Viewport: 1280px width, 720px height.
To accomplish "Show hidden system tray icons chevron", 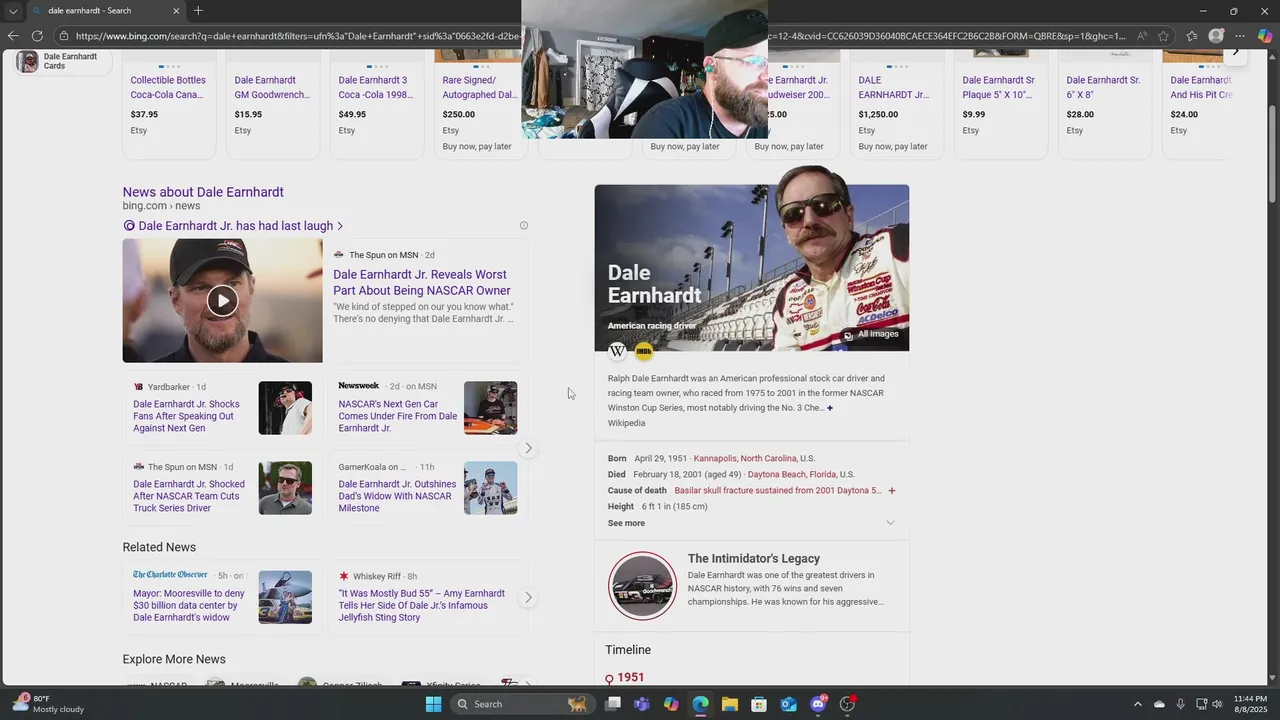I will pos(1137,704).
